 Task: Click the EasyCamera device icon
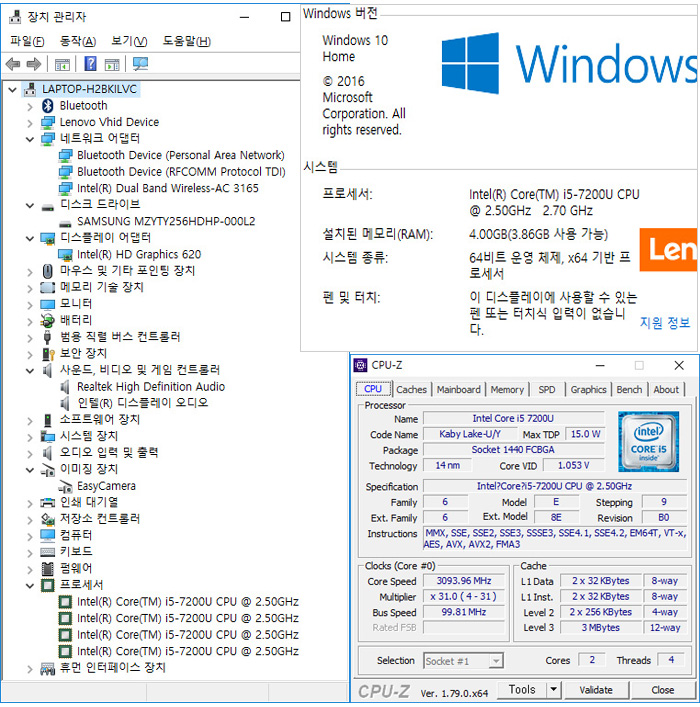pos(65,486)
